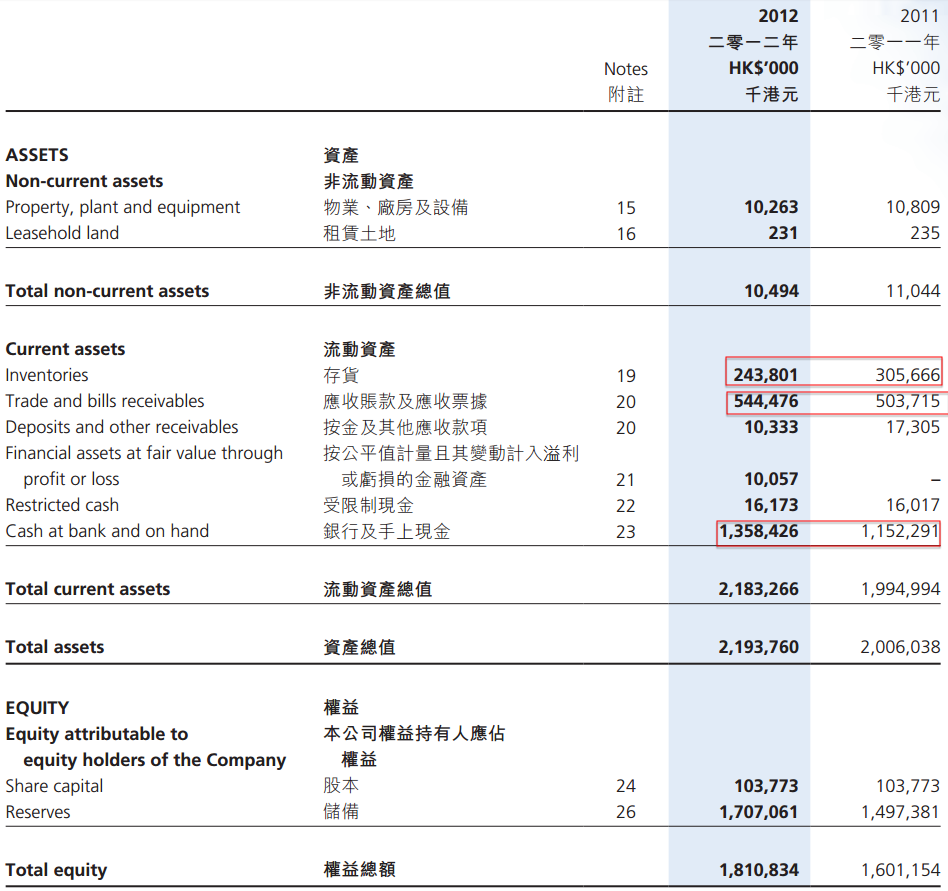
Task: Click the 2012 Inventories value 243,801
Action: [765, 375]
